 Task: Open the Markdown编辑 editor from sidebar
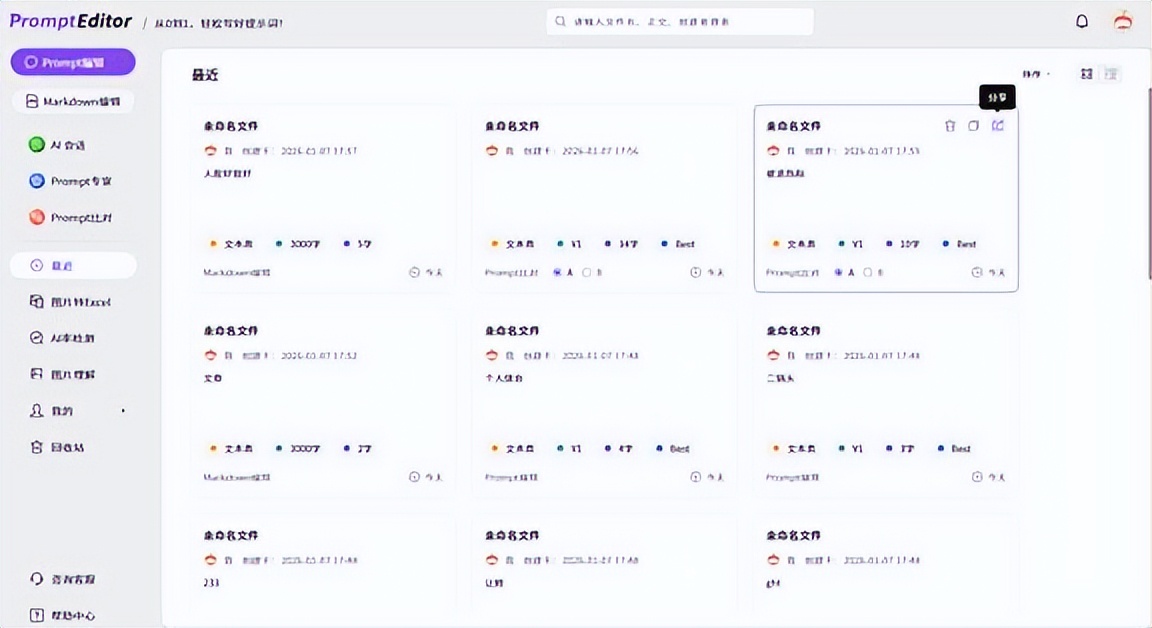72,100
